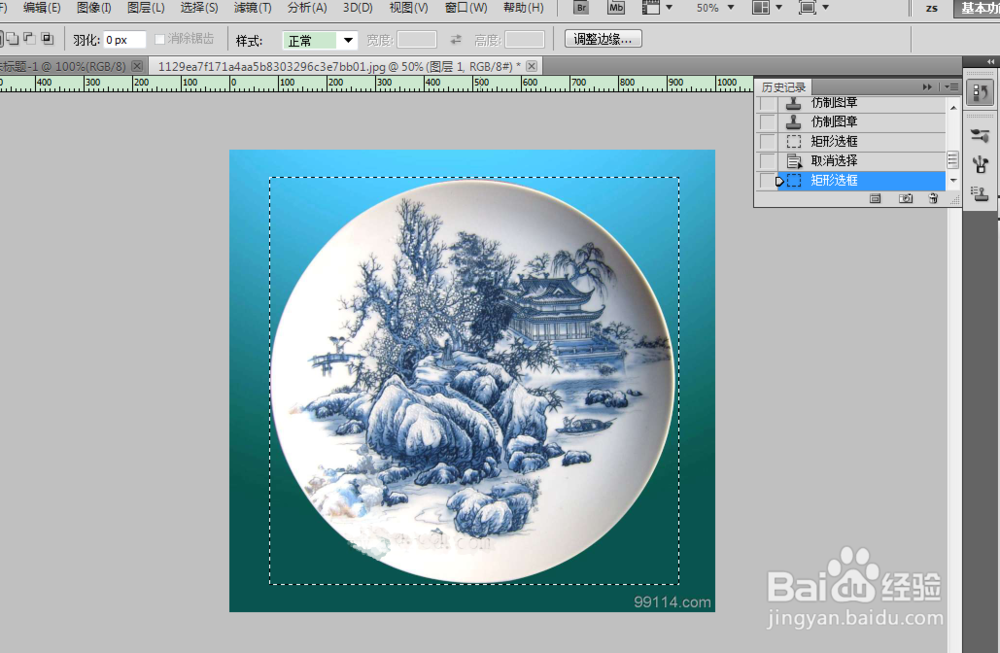The height and width of the screenshot is (653, 1000).
Task: Select the 取消选择 history state
Action: click(x=862, y=161)
